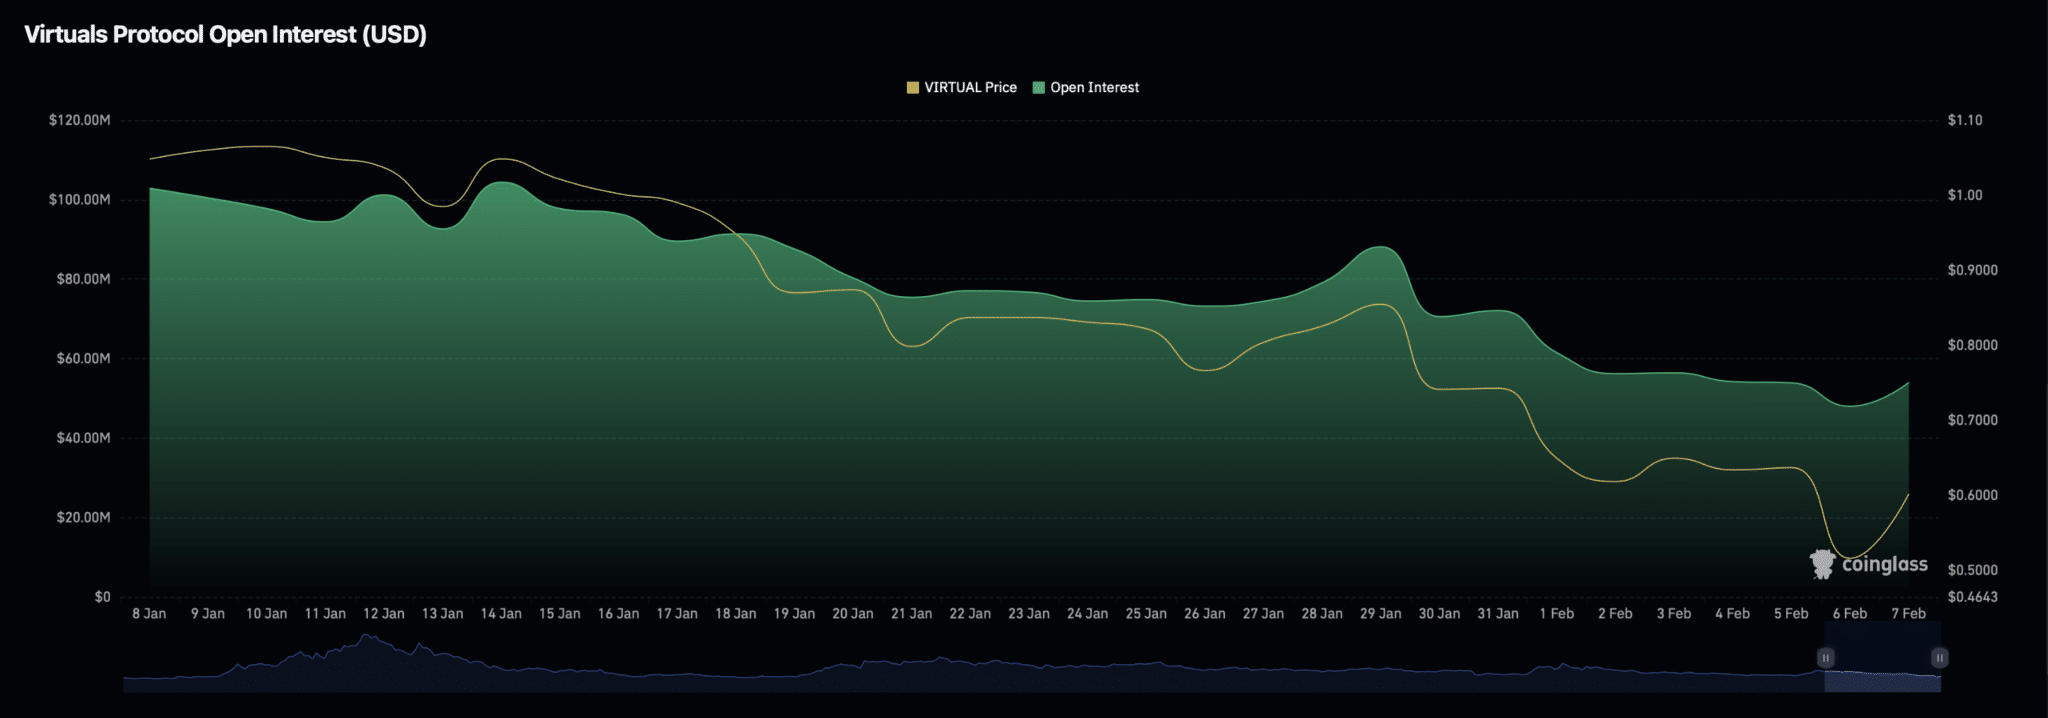
Task: Click the $0.4643 right axis label
Action: pos(1972,597)
